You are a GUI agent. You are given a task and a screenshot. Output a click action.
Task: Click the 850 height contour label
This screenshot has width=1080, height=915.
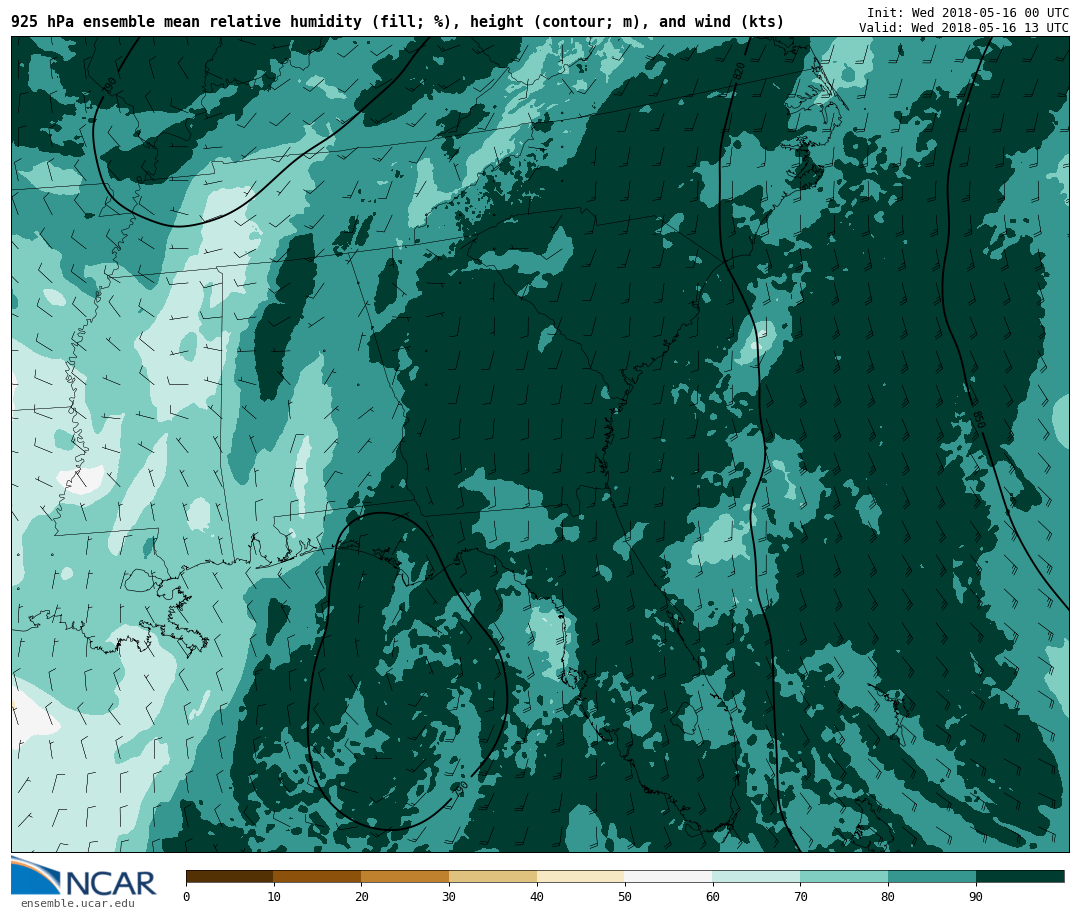pyautogui.click(x=979, y=419)
